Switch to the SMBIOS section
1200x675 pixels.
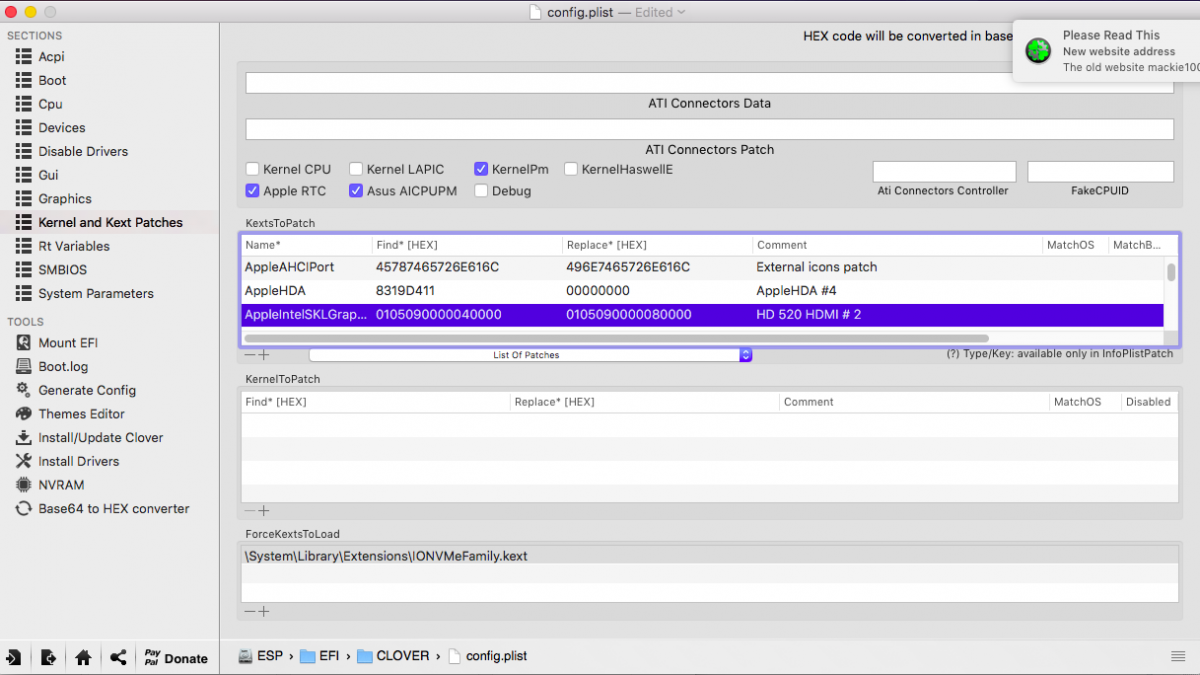[x=62, y=270]
